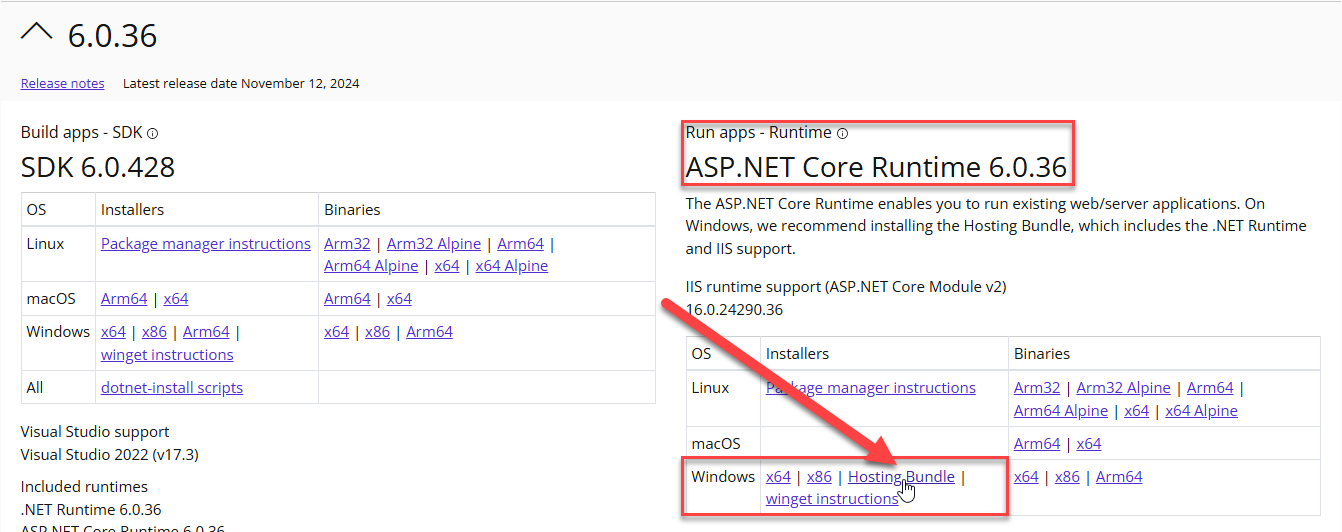Download Runtime Windows x64 binary
The image size is (1342, 532).
coord(1026,477)
